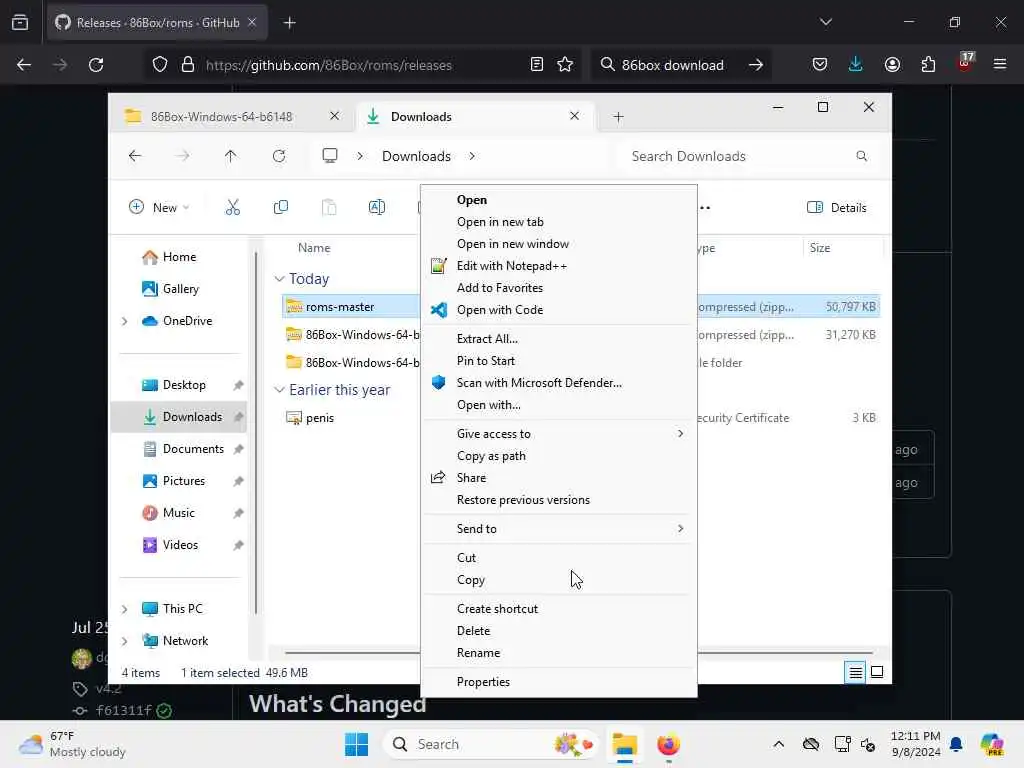Click the taskbar Search box

coord(490,744)
